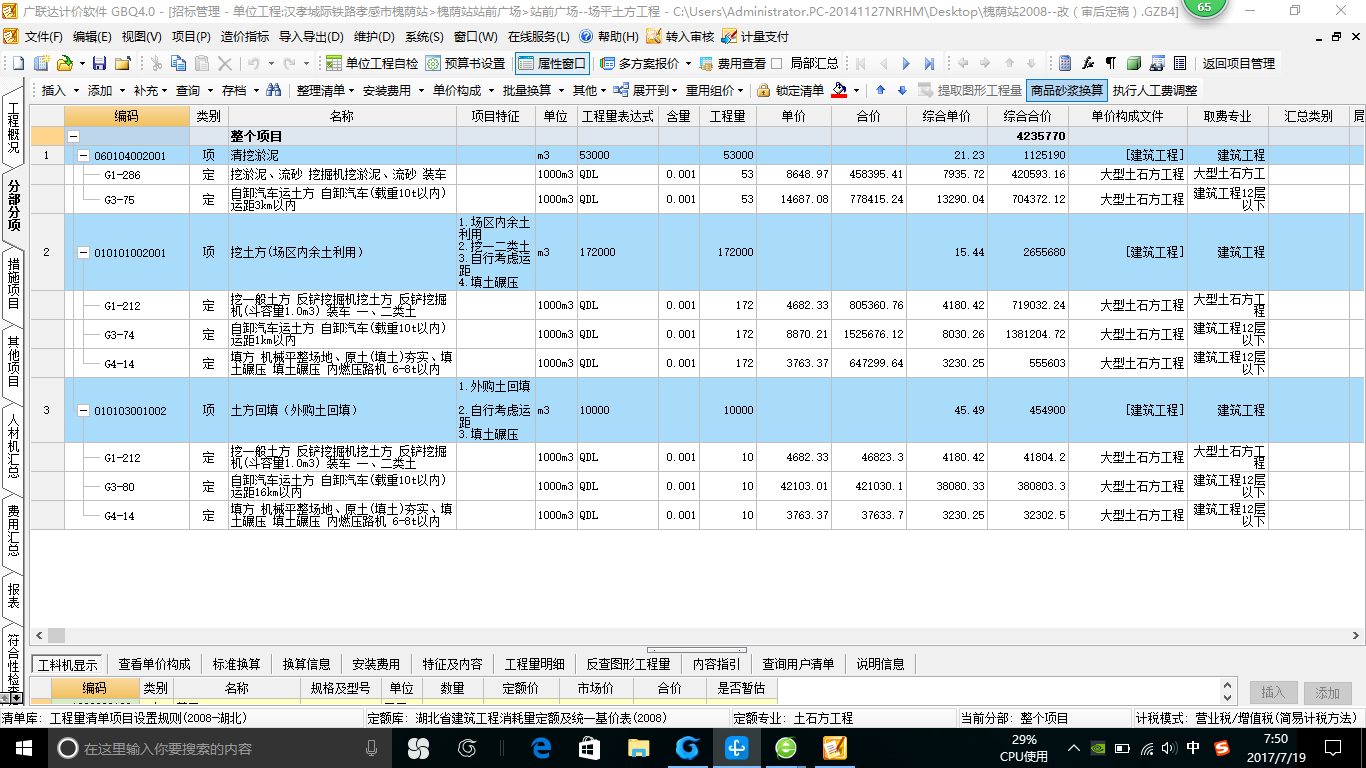Click the binoculars Find icon
This screenshot has height=768, width=1366.
(273, 90)
